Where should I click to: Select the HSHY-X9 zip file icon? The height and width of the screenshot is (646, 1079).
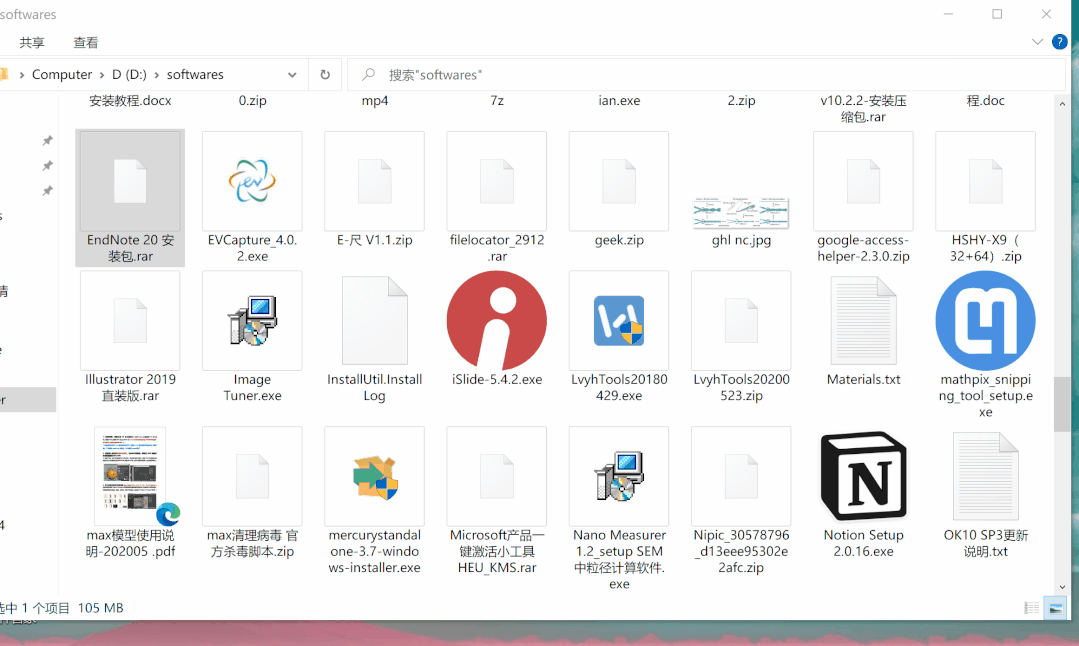[985, 181]
